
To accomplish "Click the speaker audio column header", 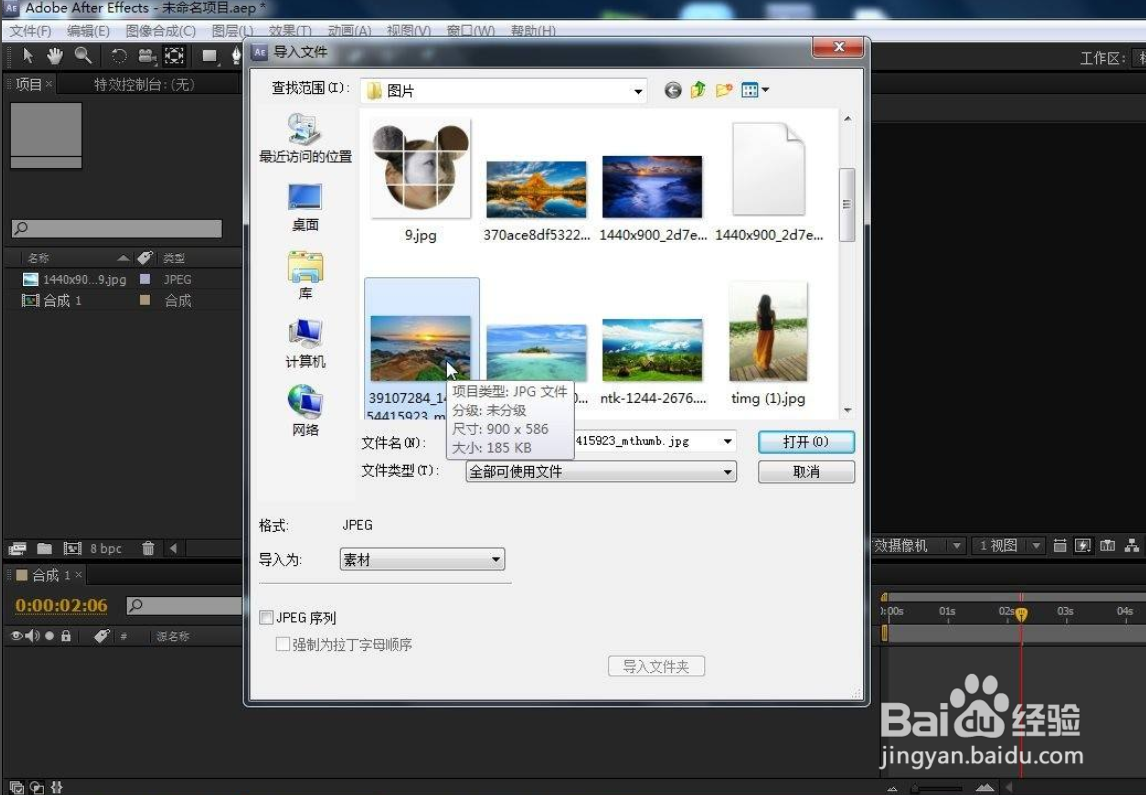I will 32,636.
